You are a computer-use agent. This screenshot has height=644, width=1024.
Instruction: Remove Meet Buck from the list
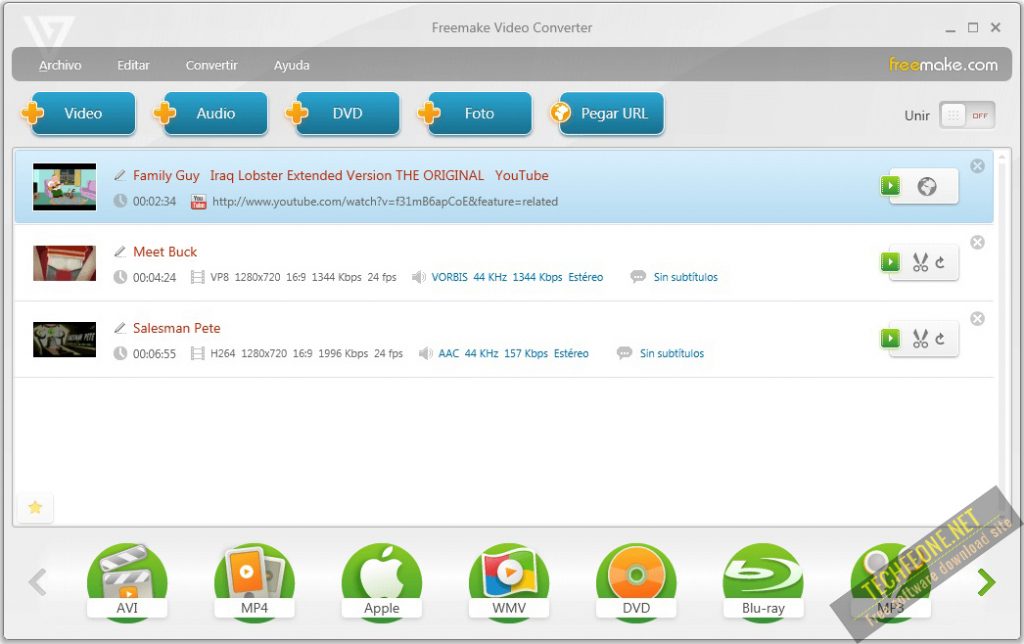point(977,242)
